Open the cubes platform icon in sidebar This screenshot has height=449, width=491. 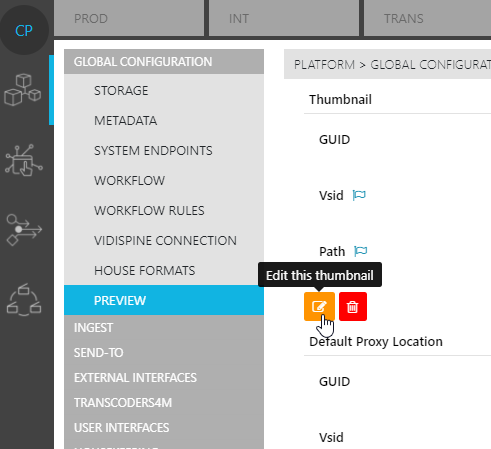[23, 90]
